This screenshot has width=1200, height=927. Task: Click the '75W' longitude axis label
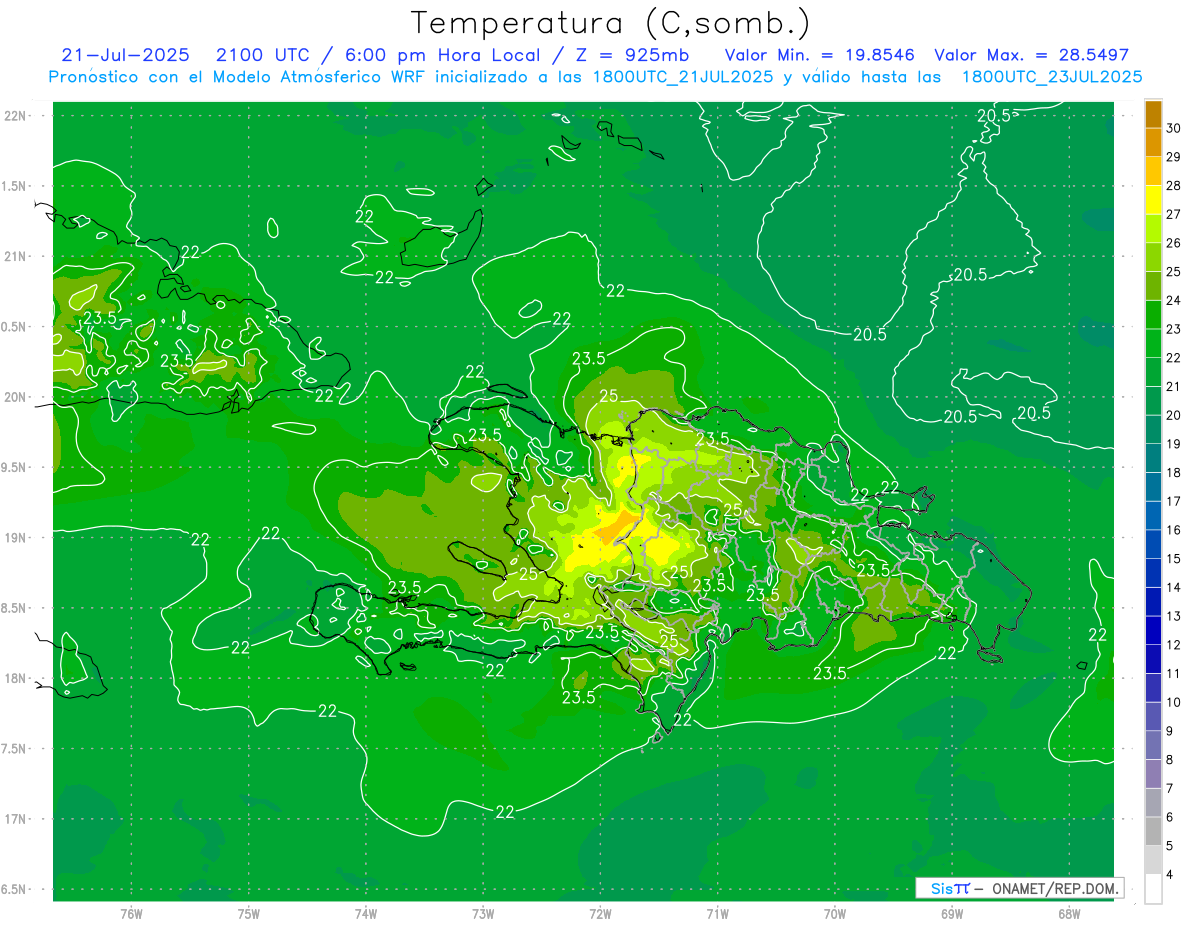249,913
